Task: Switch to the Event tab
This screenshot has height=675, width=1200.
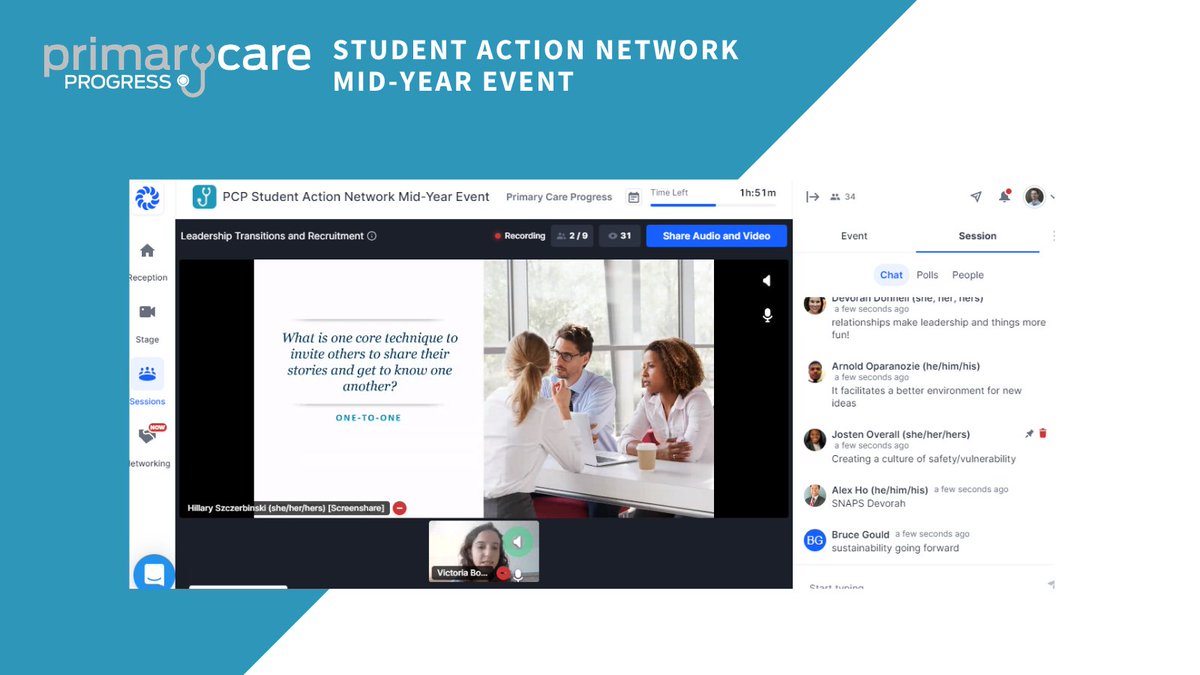Action: coord(854,236)
